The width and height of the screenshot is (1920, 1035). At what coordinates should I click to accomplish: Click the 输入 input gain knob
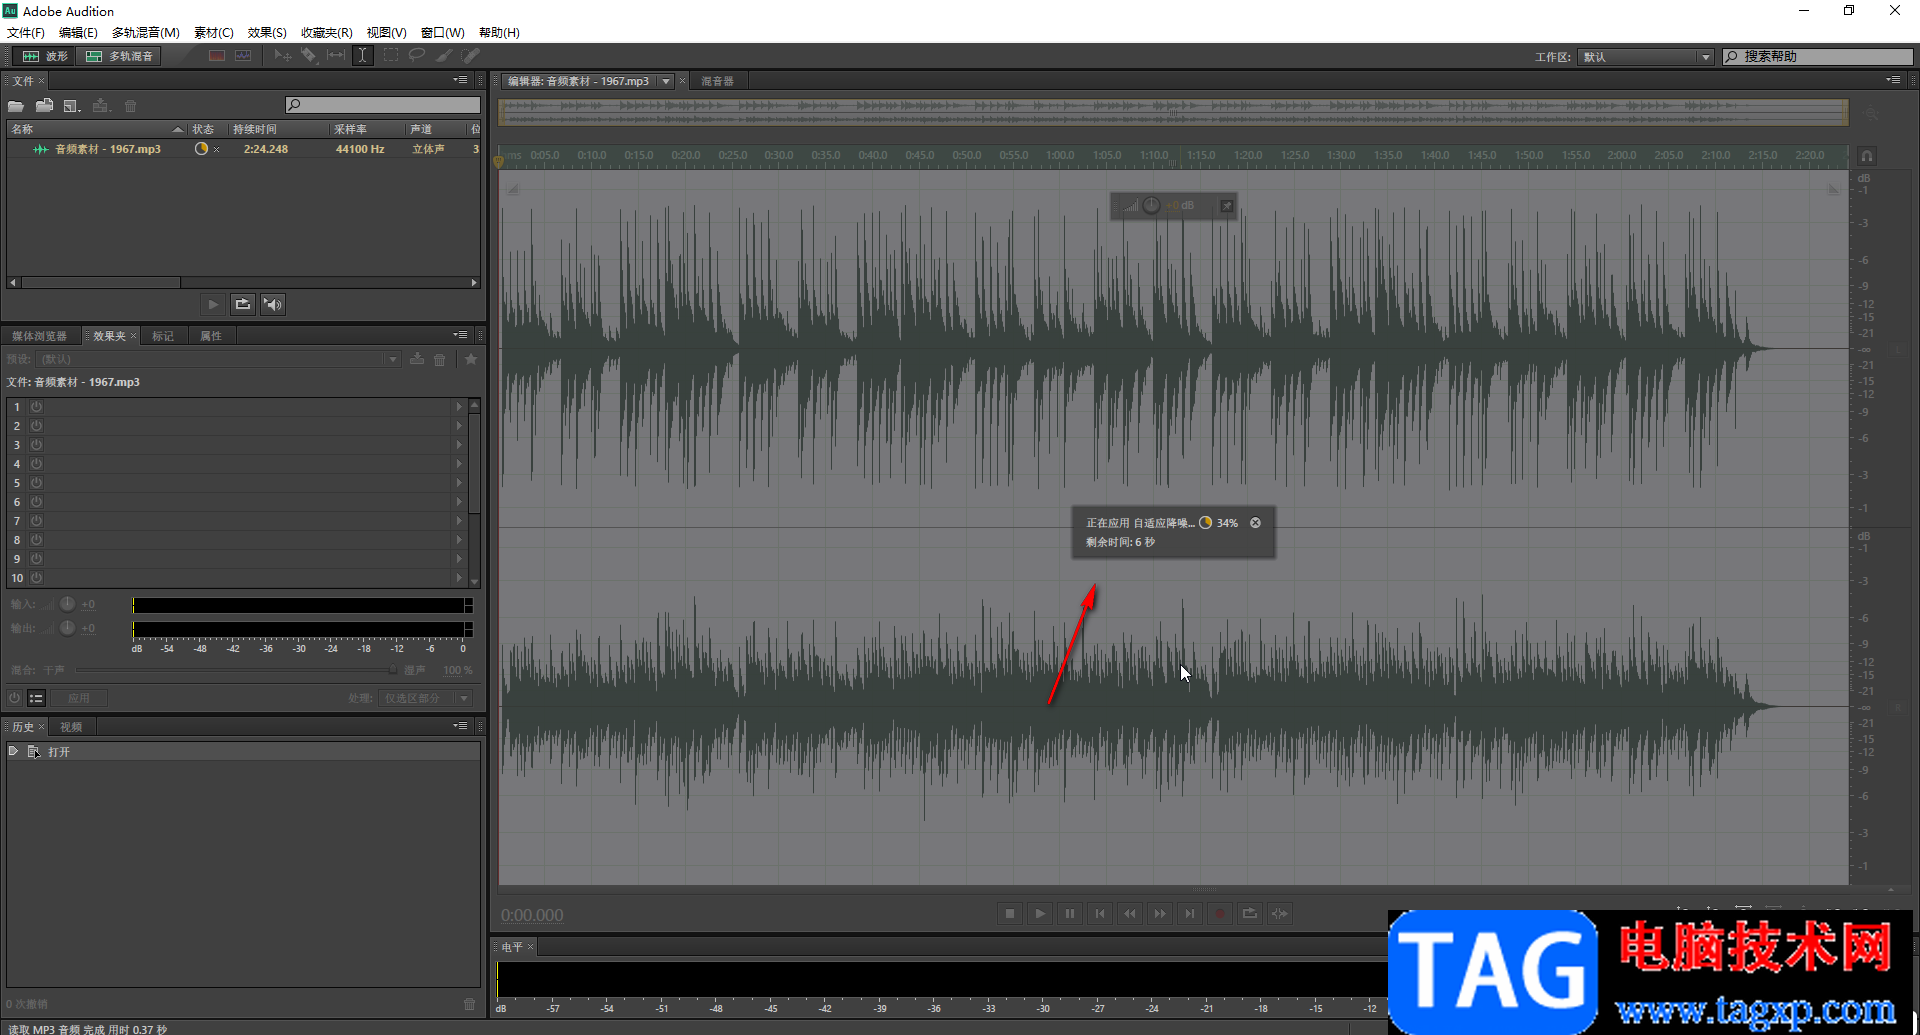(x=67, y=604)
